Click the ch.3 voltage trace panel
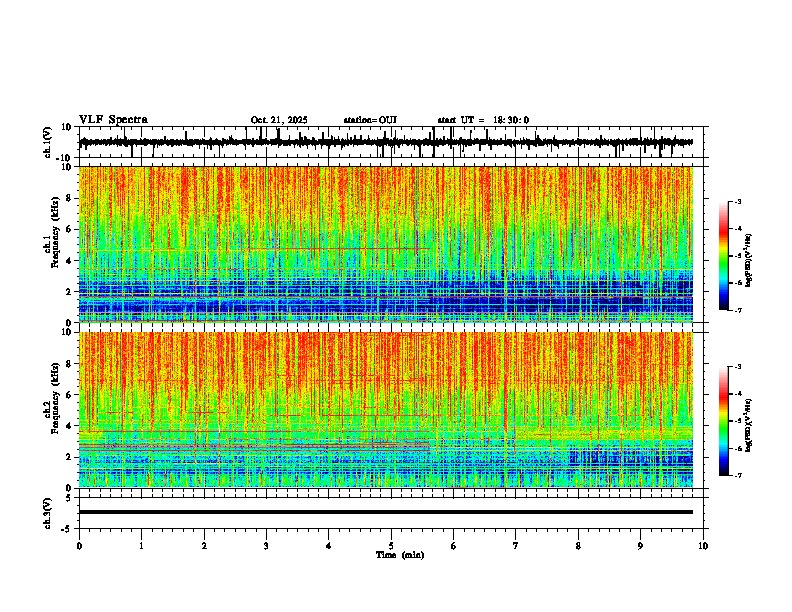 [x=393, y=513]
